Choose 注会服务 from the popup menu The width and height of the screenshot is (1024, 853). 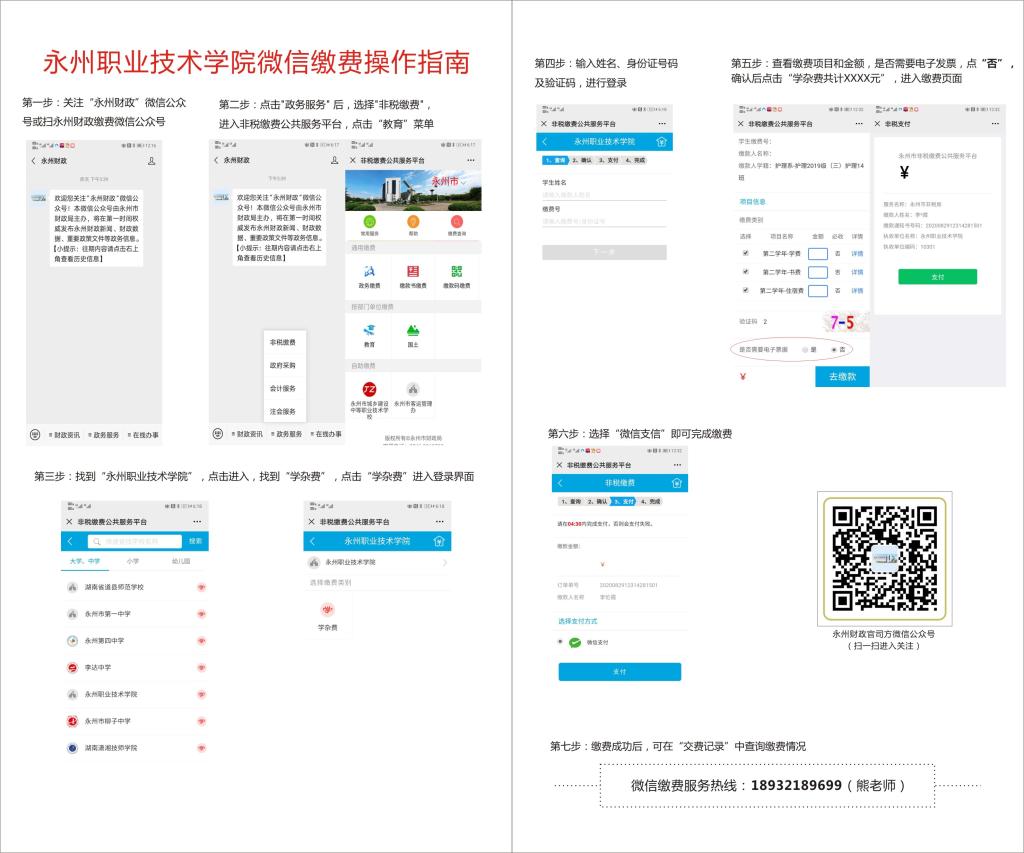pyautogui.click(x=283, y=411)
